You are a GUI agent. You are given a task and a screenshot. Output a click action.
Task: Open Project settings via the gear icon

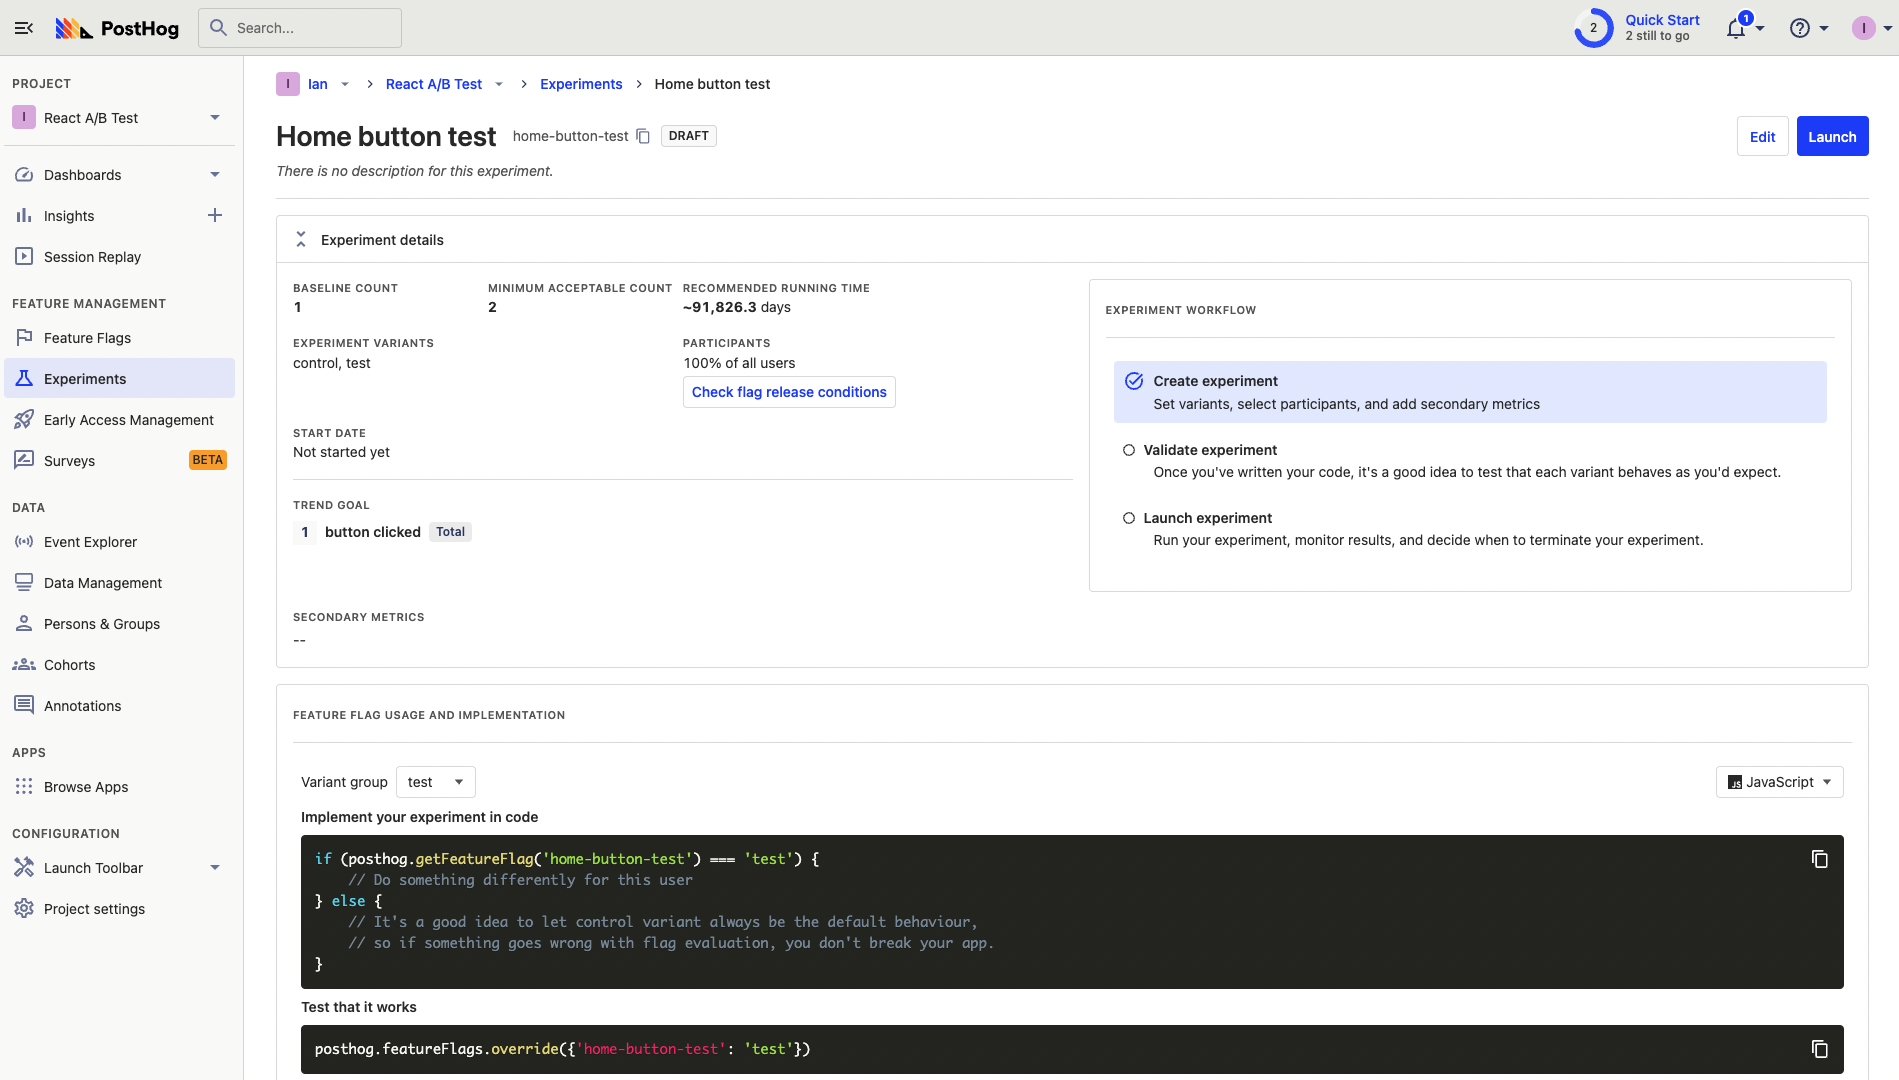[23, 908]
